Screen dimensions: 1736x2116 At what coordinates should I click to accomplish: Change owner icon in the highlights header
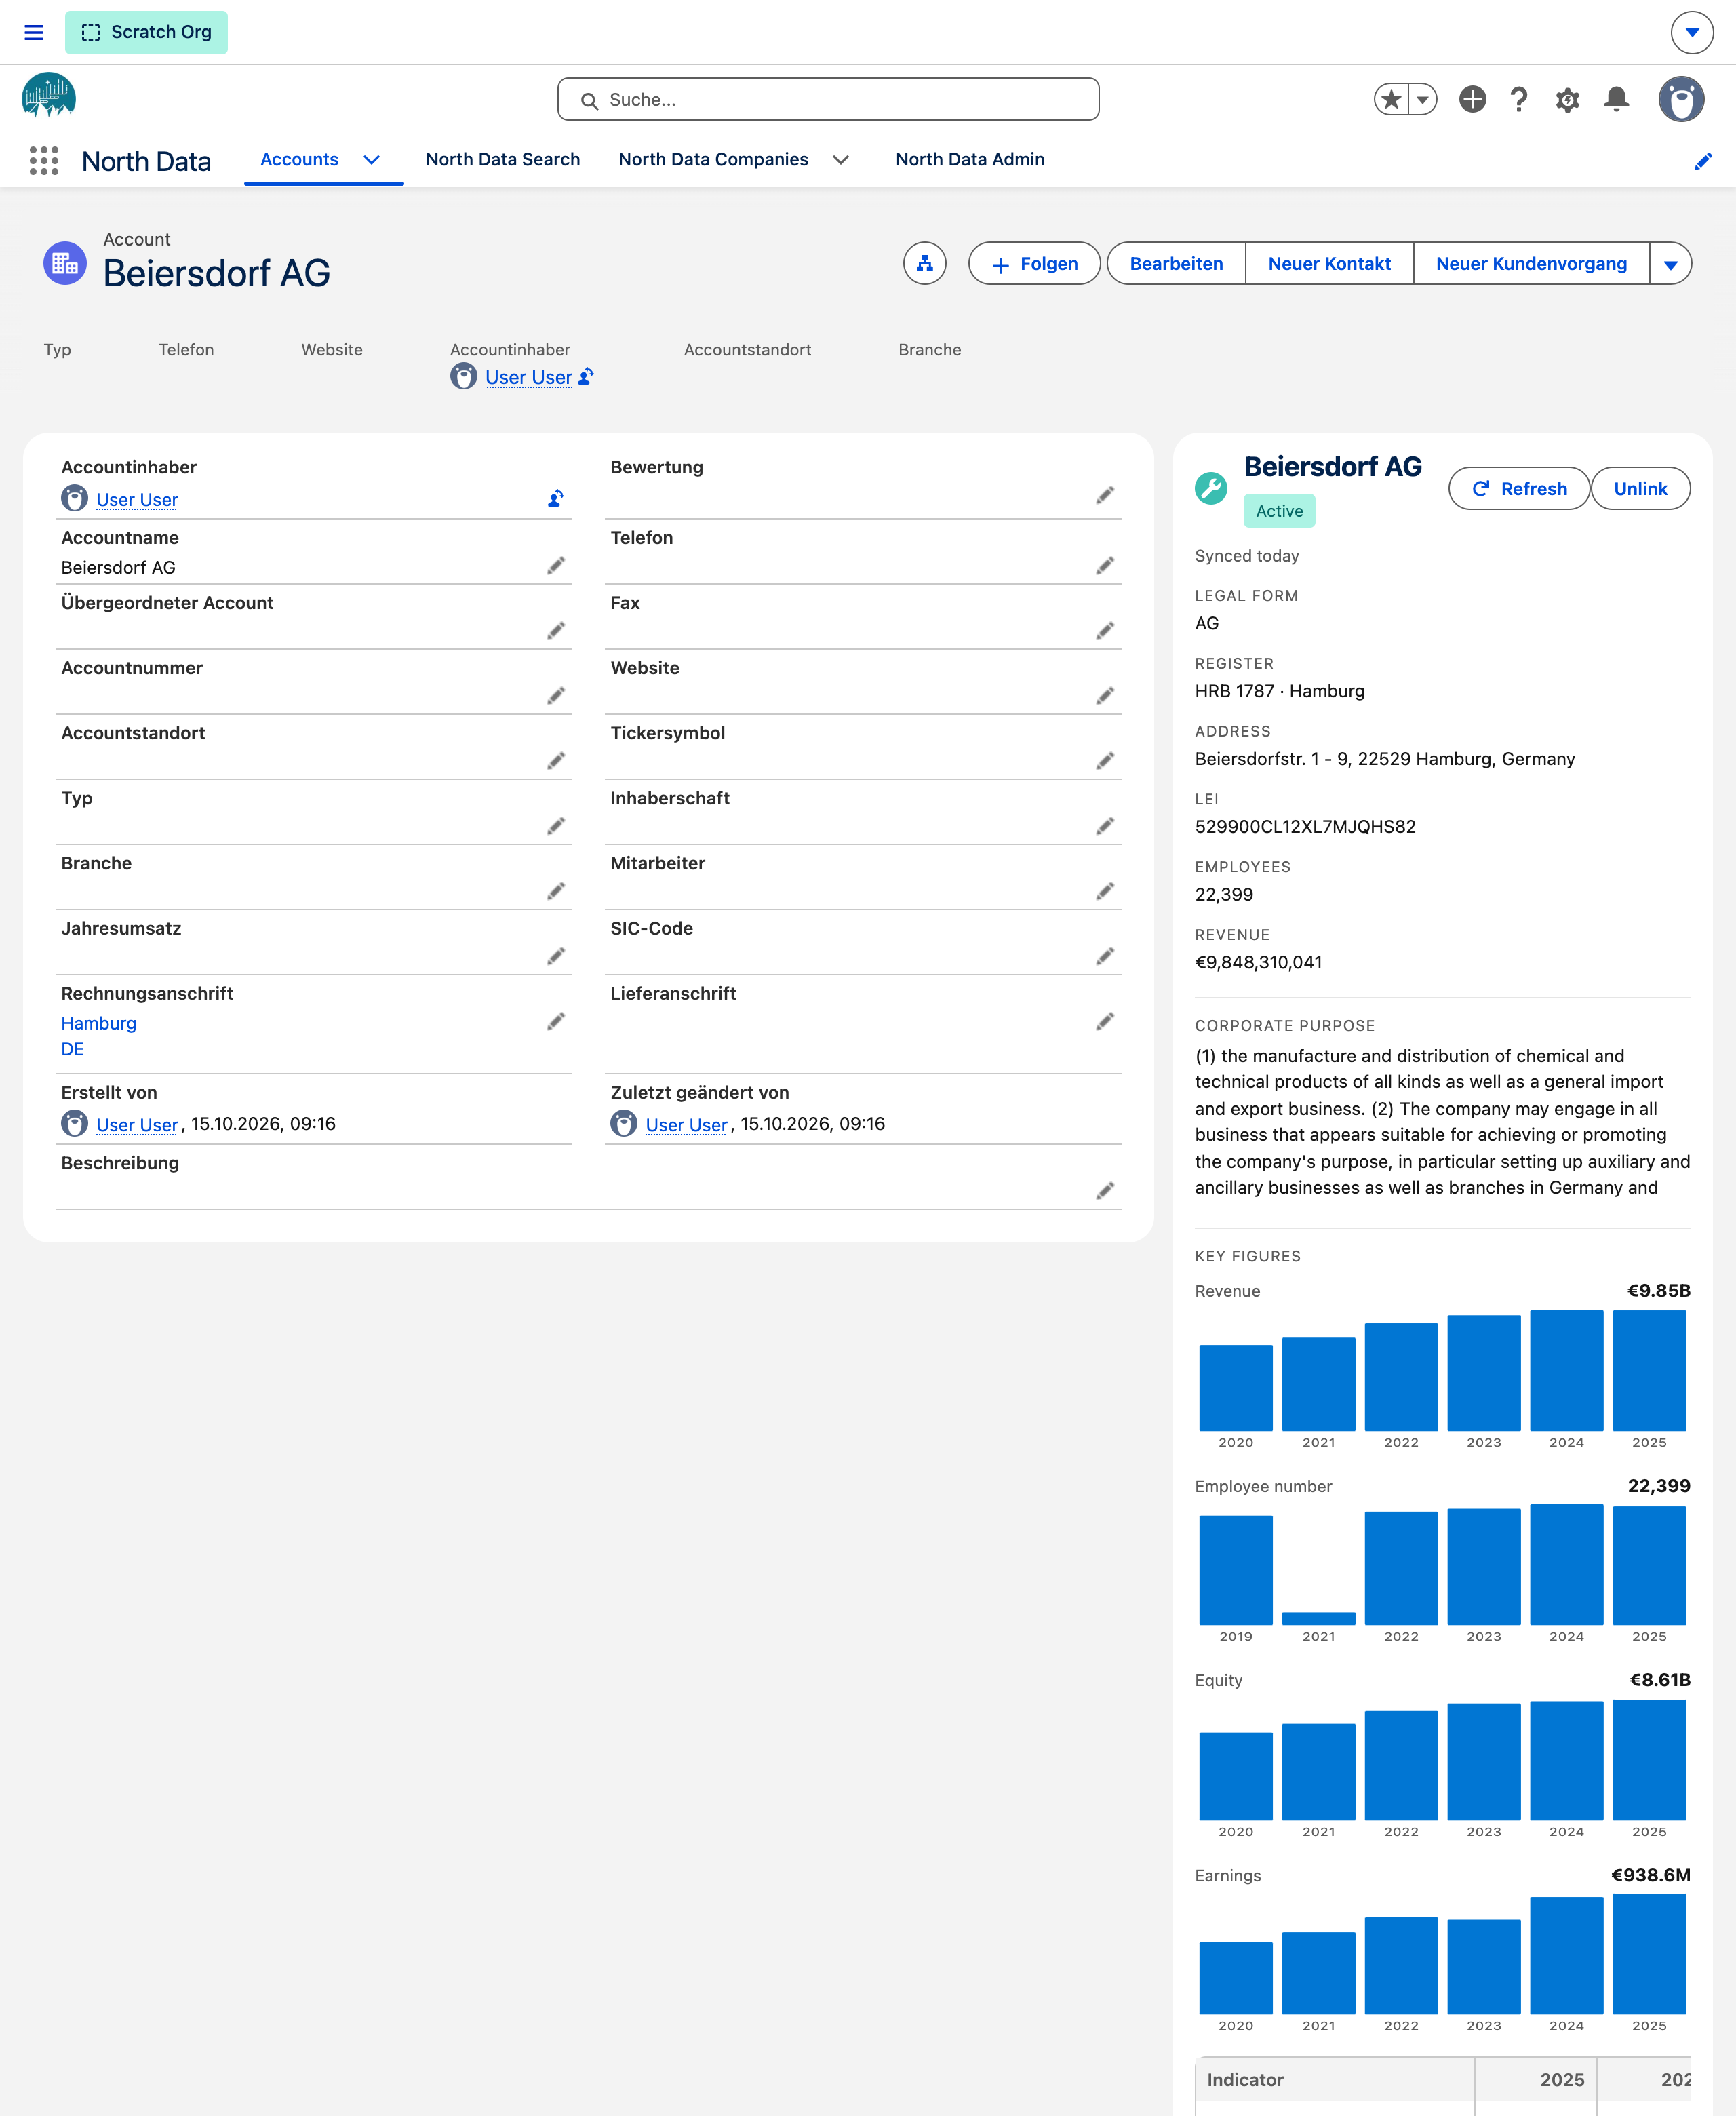[586, 376]
